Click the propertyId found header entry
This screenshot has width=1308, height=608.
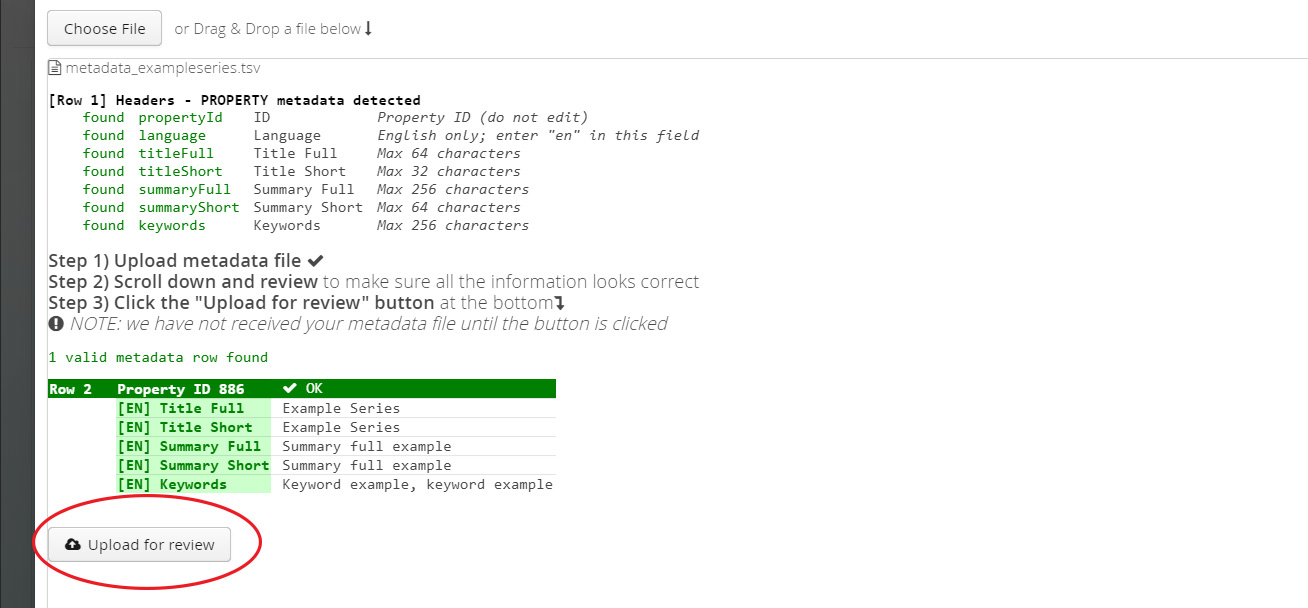180,117
